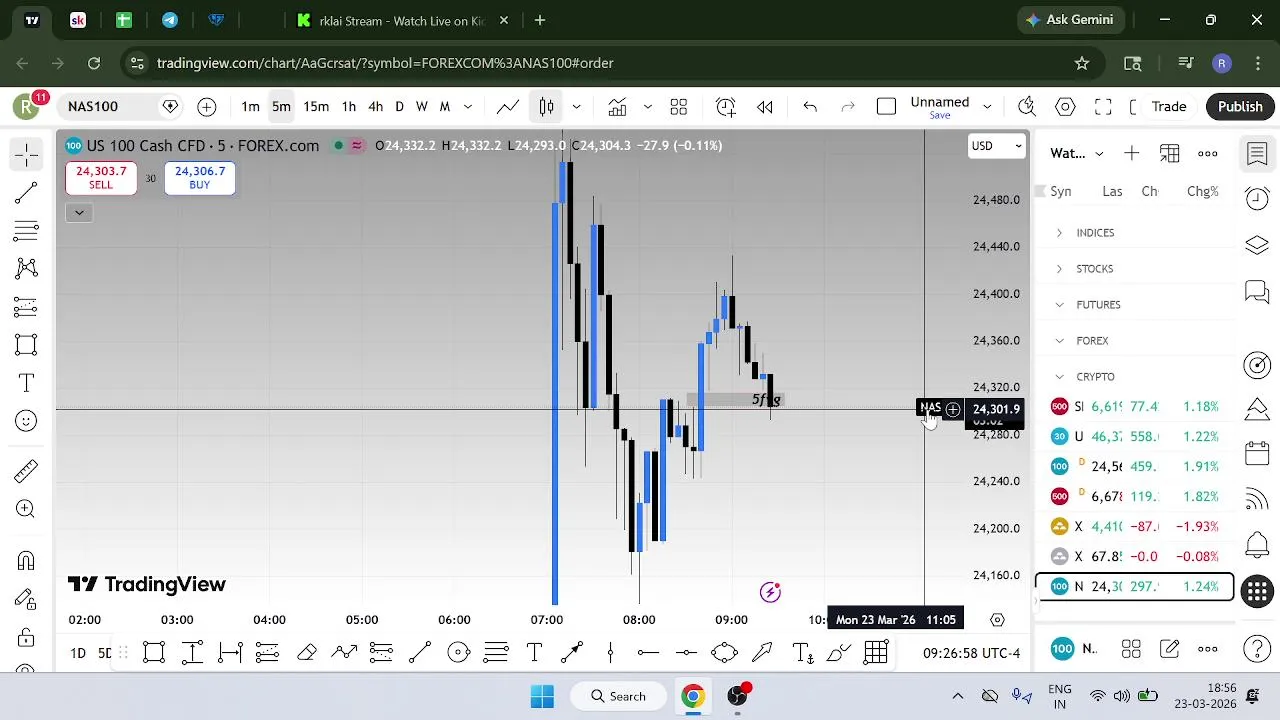Activate the zoom in tool

coord(27,509)
